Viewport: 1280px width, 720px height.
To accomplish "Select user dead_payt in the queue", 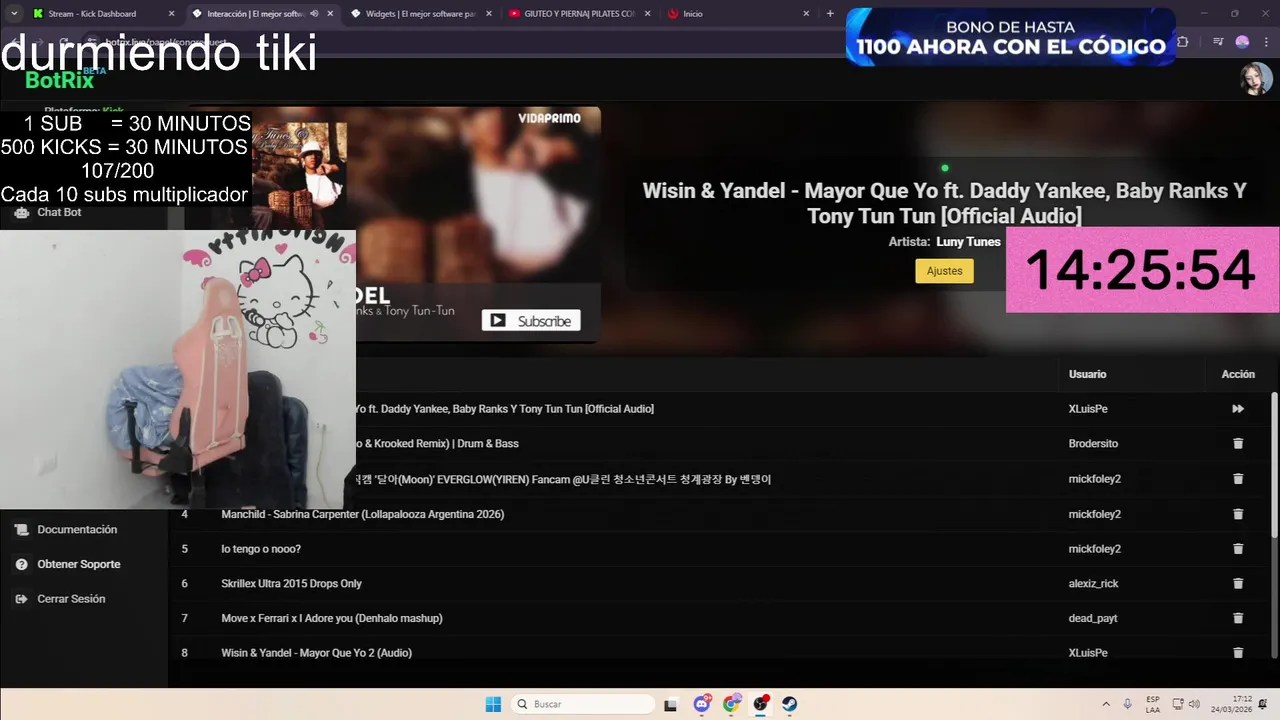I will click(x=1093, y=618).
